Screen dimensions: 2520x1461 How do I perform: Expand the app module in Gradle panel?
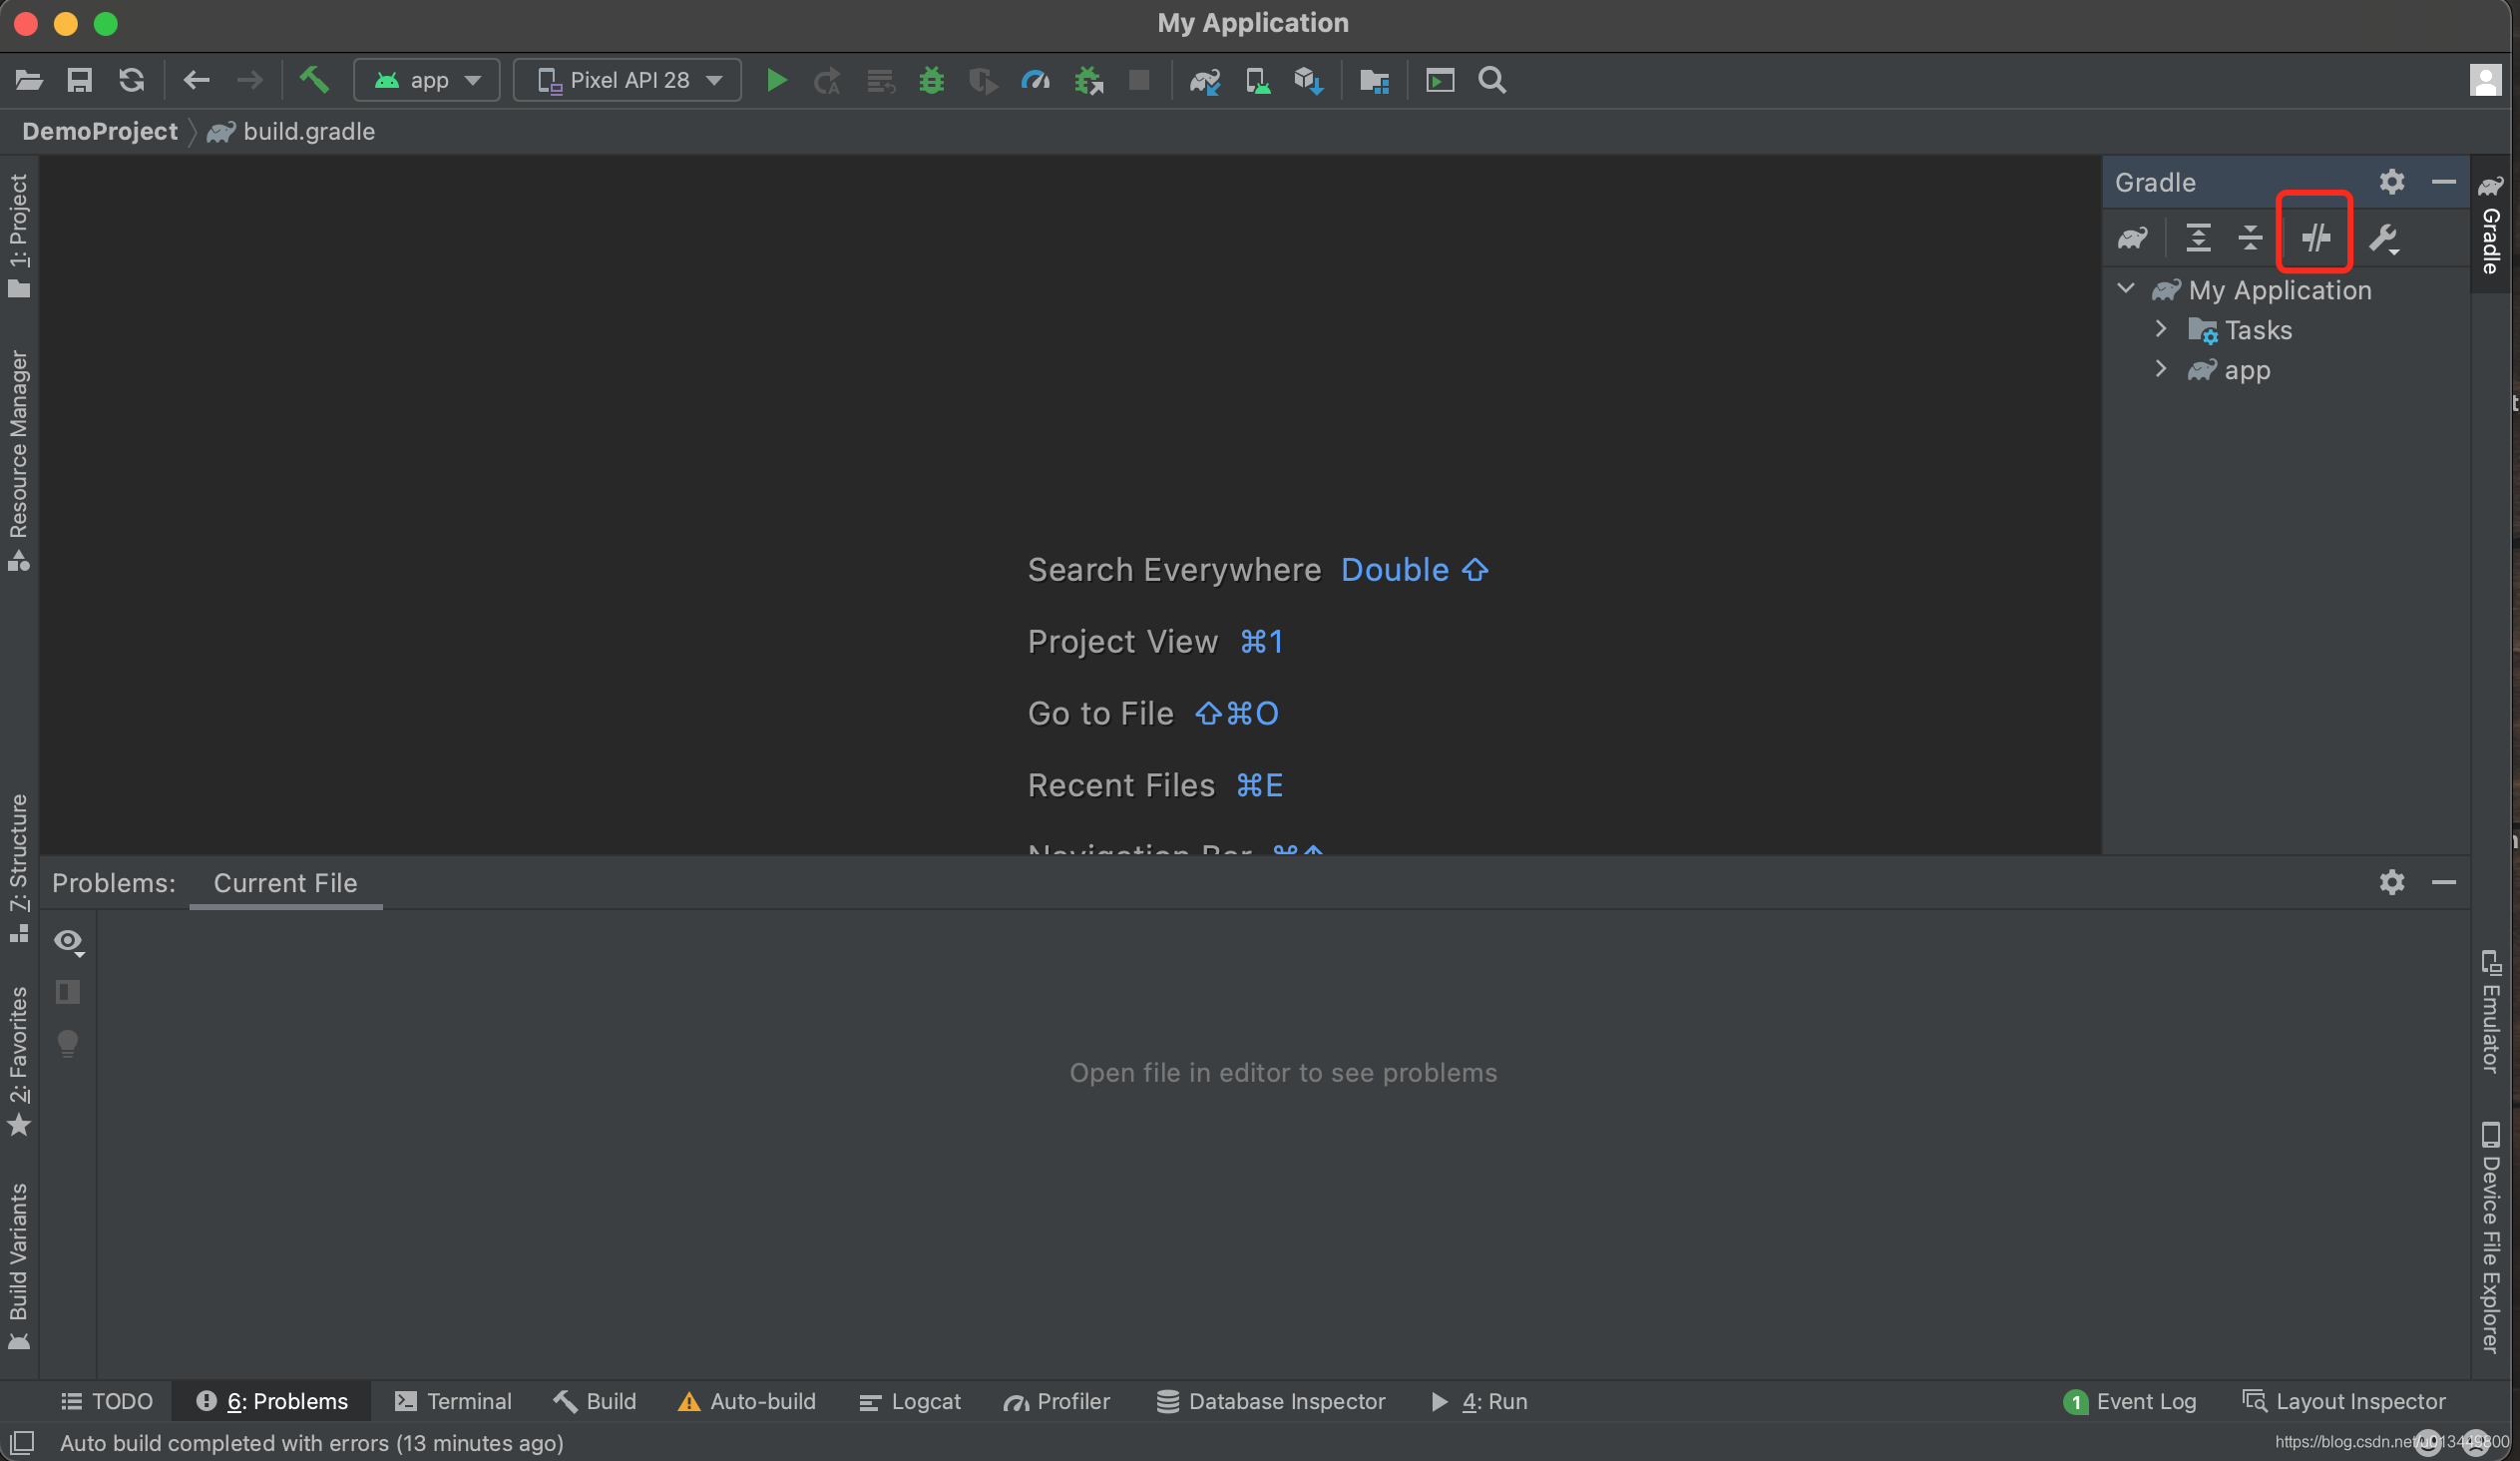[2162, 369]
